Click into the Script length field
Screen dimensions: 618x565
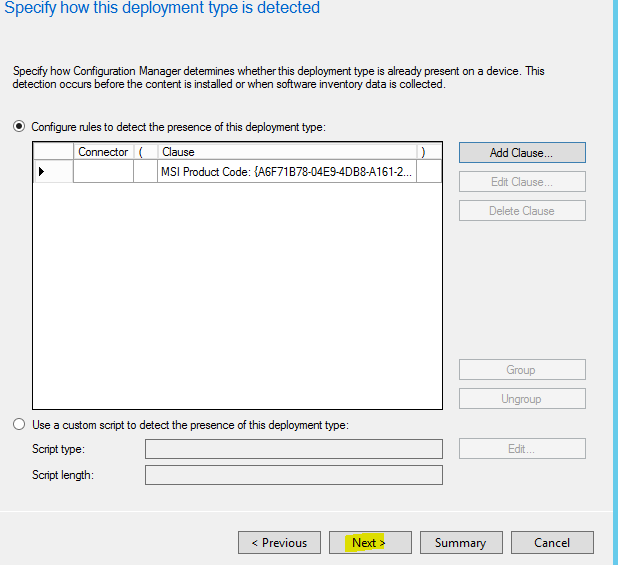point(293,475)
